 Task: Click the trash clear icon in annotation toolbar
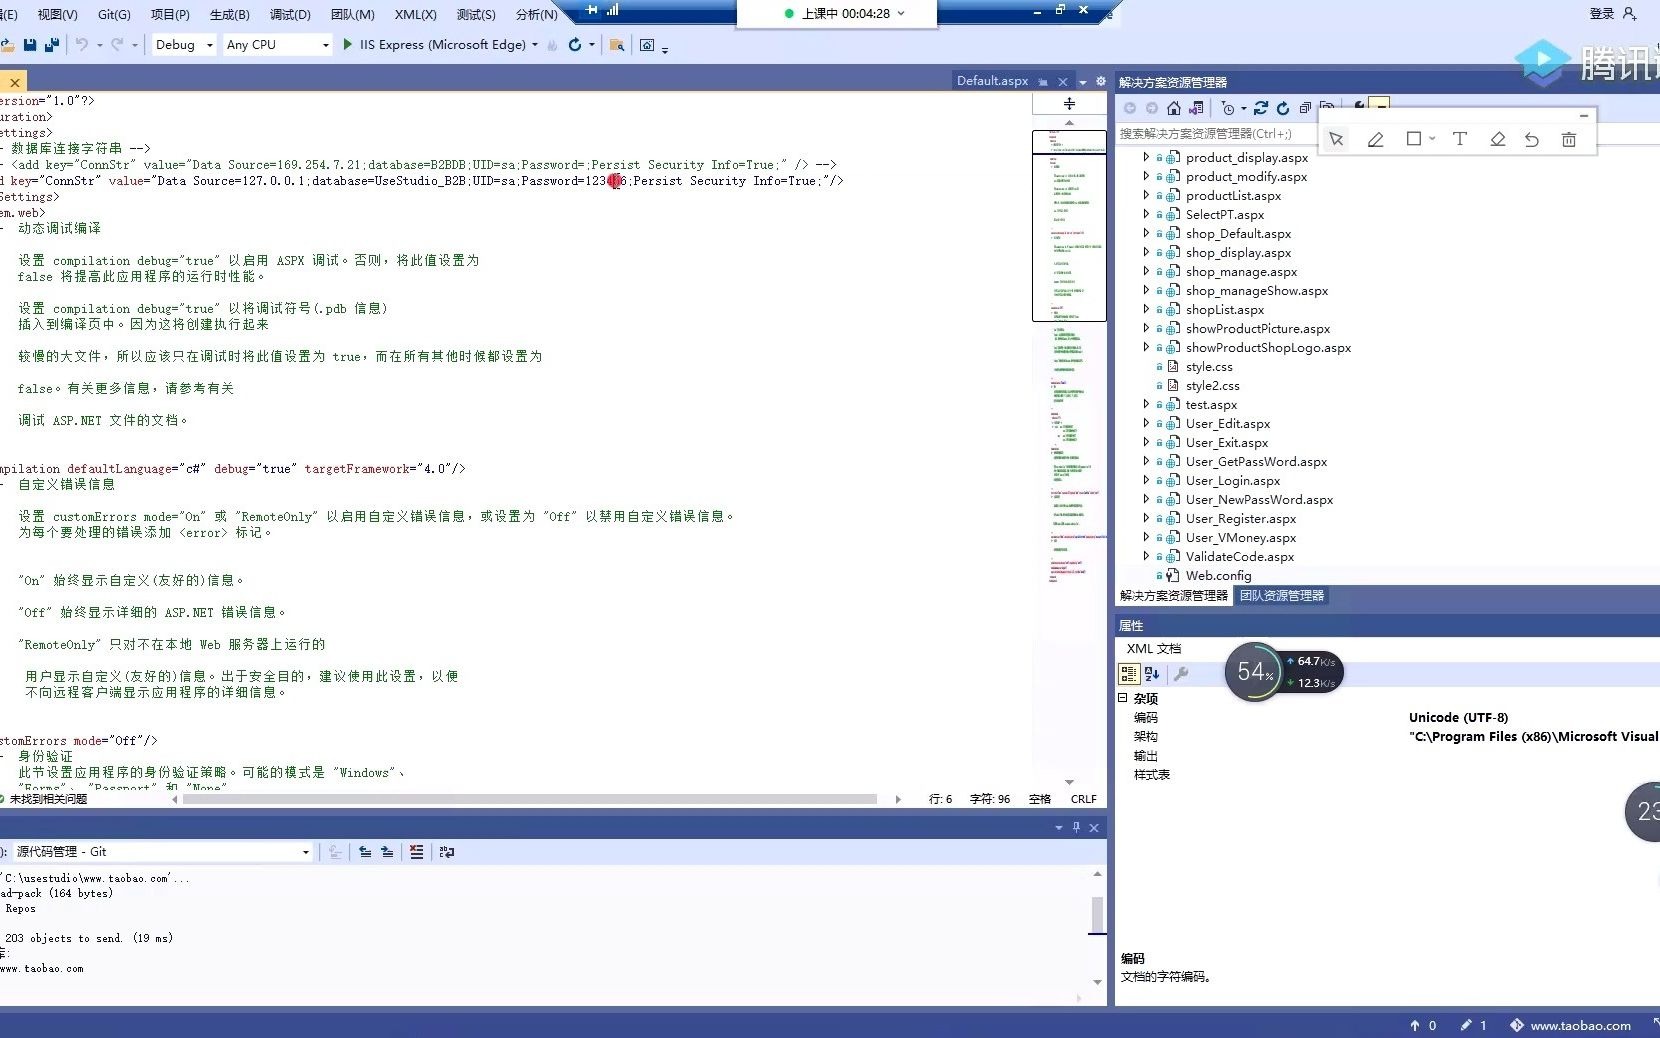(x=1569, y=140)
